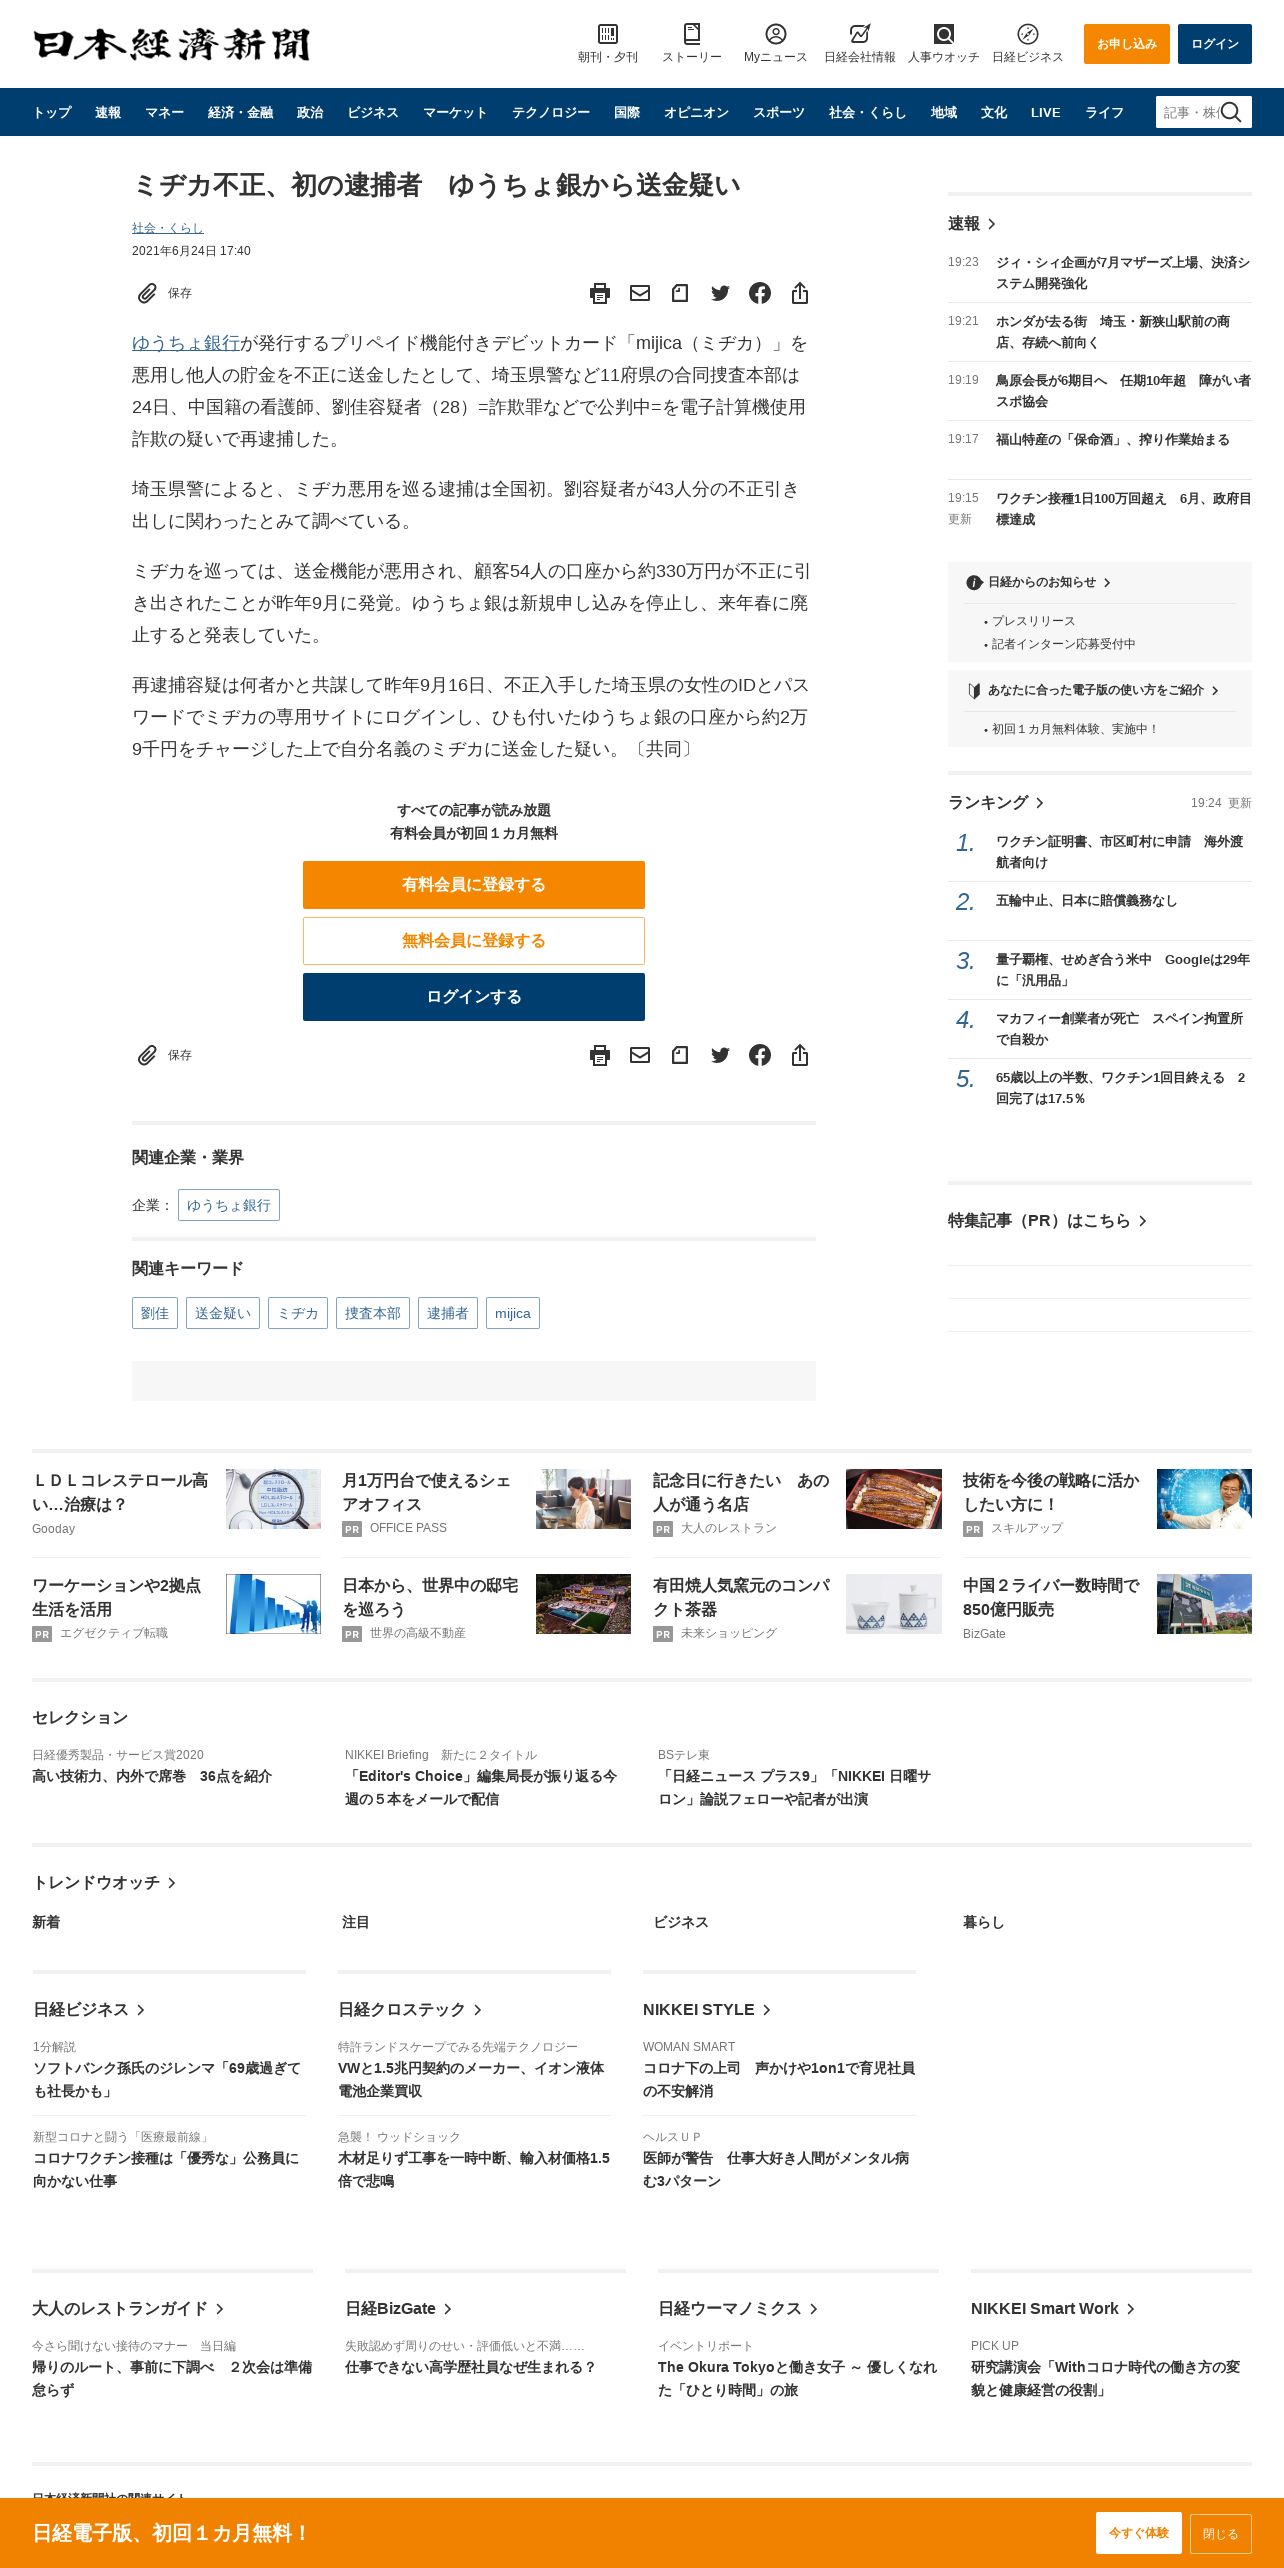Click the ゆうちょ銀行 company tag

[229, 1205]
